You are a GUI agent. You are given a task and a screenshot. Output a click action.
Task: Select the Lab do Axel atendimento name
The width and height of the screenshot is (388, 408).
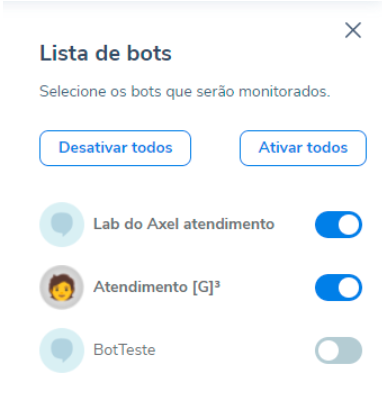[184, 224]
